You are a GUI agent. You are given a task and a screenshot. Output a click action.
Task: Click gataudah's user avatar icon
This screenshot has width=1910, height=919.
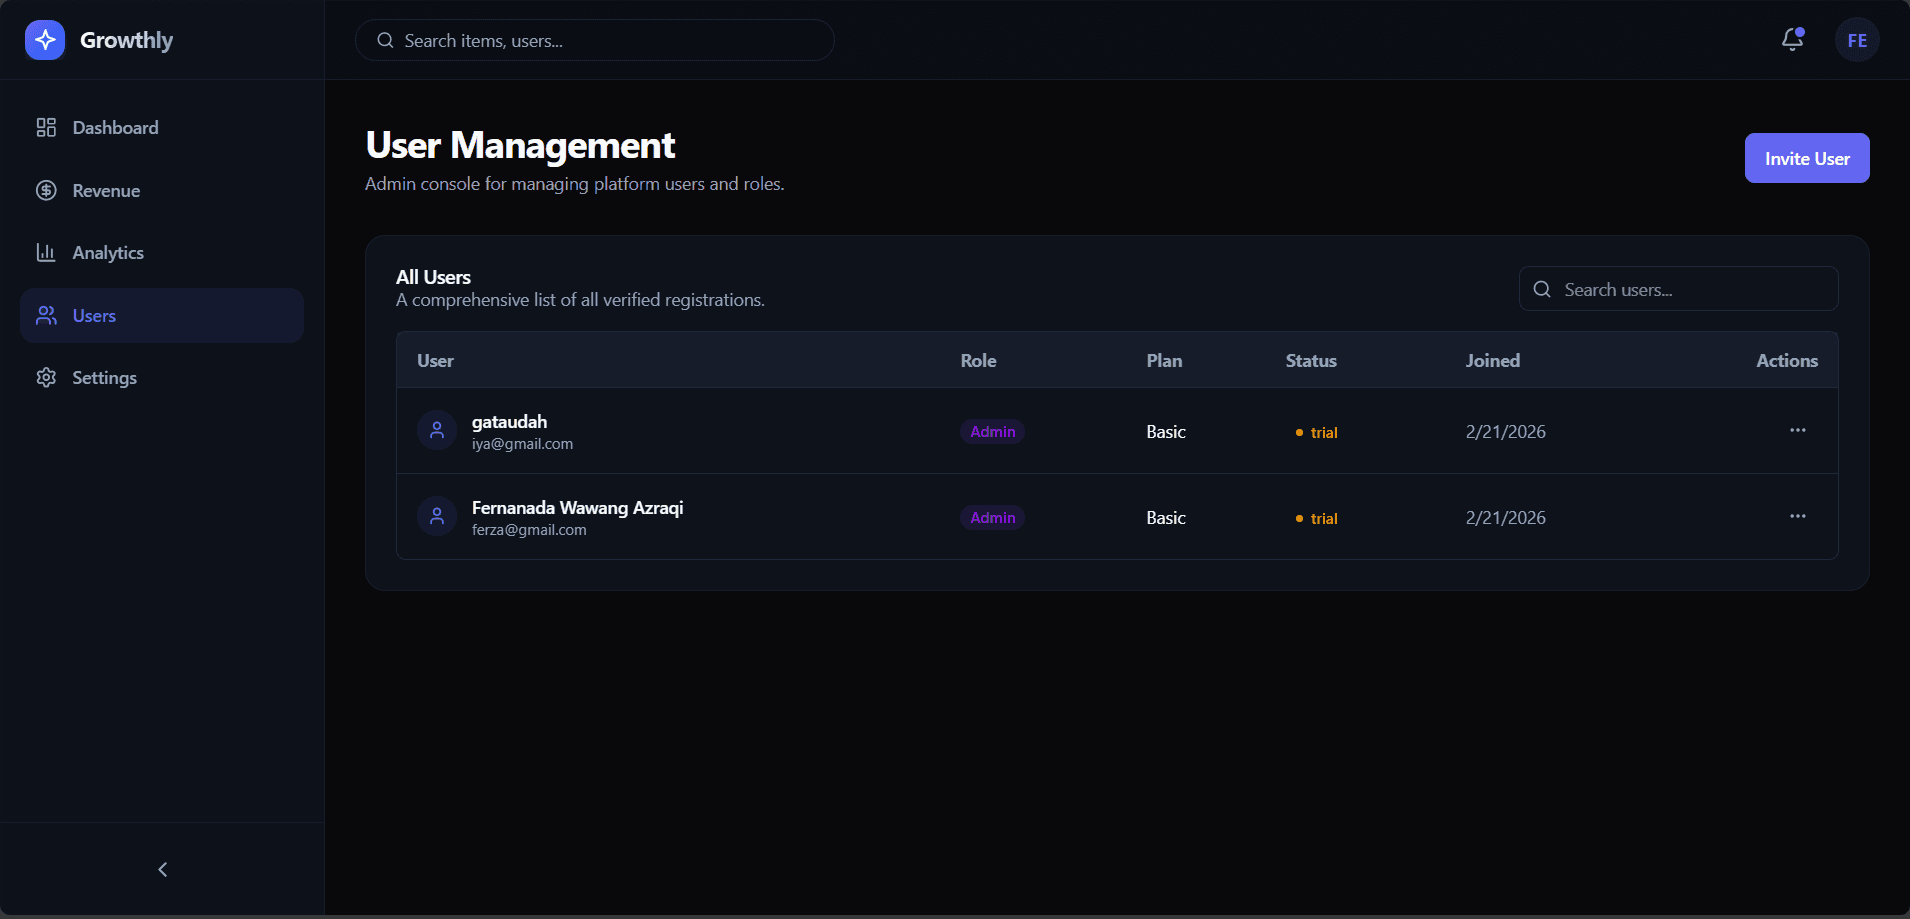click(437, 431)
